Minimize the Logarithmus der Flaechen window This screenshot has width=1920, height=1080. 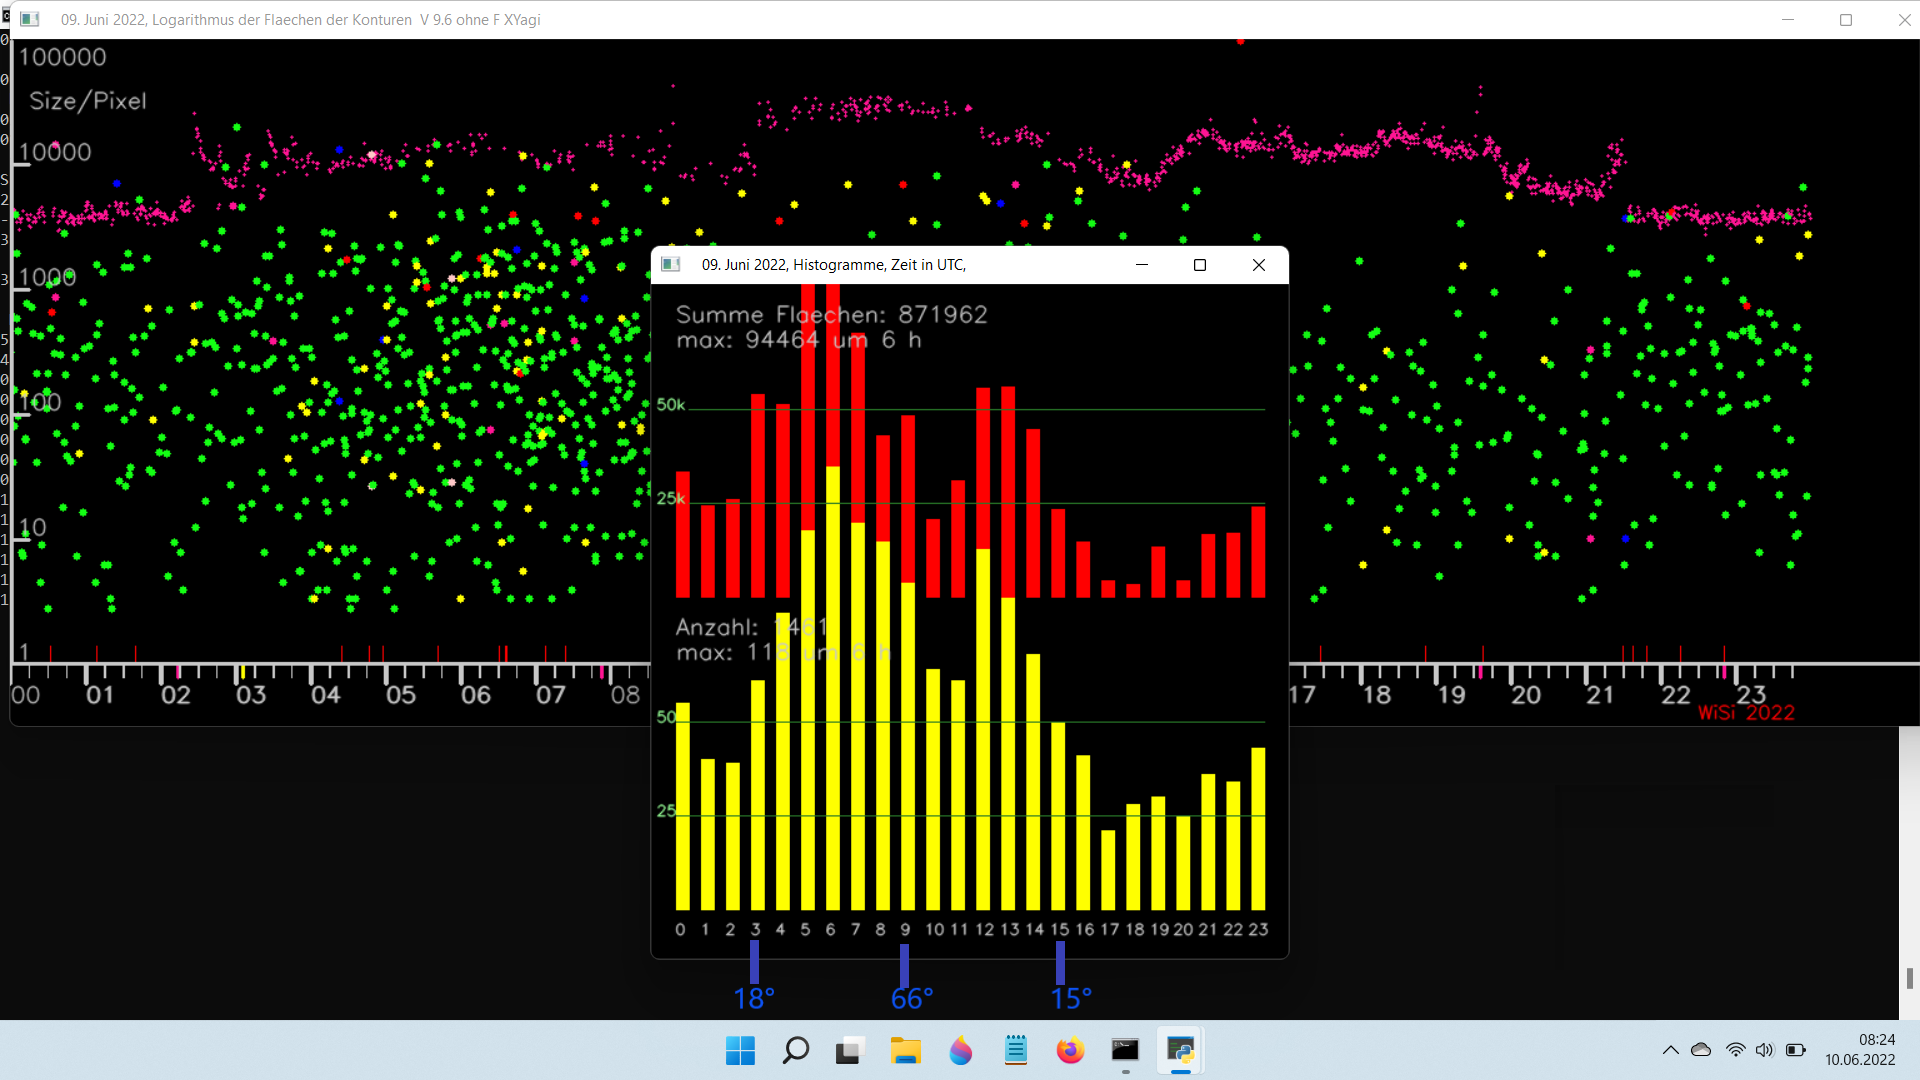tap(1788, 20)
